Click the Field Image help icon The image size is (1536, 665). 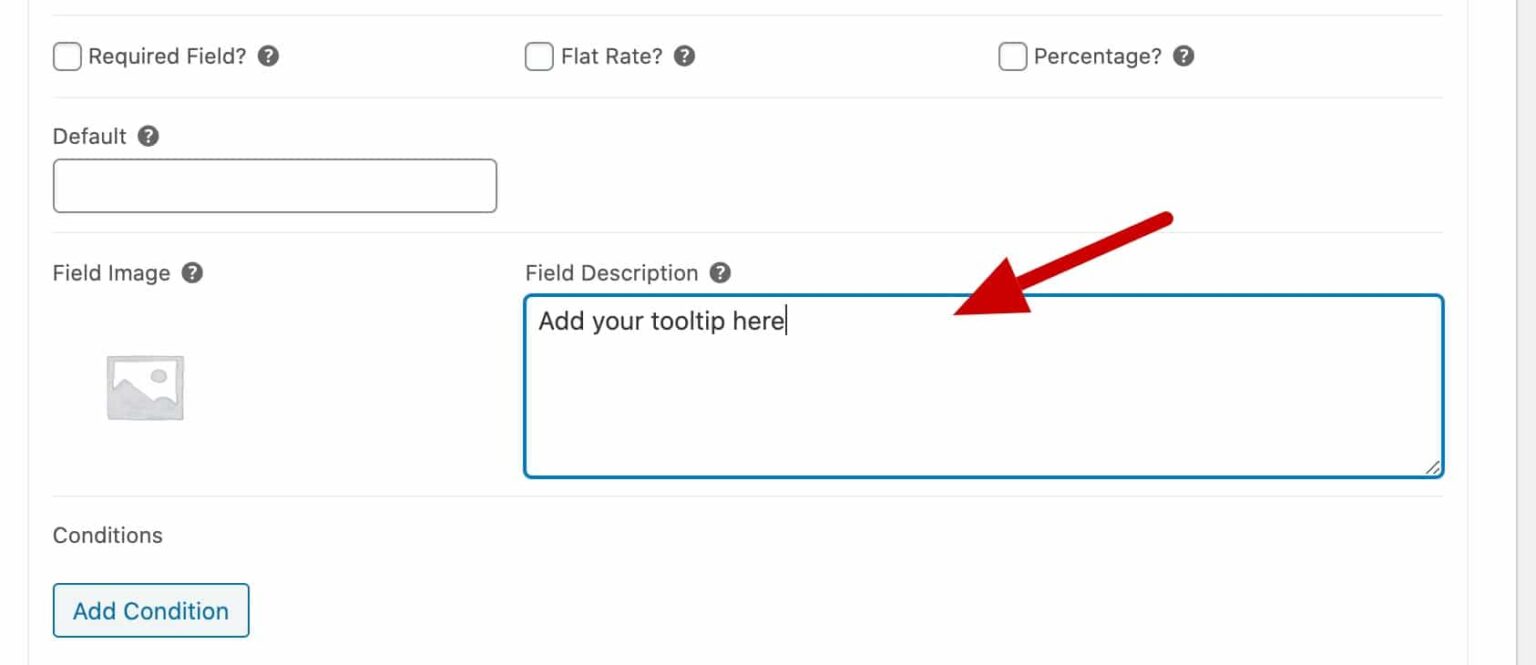pos(195,272)
